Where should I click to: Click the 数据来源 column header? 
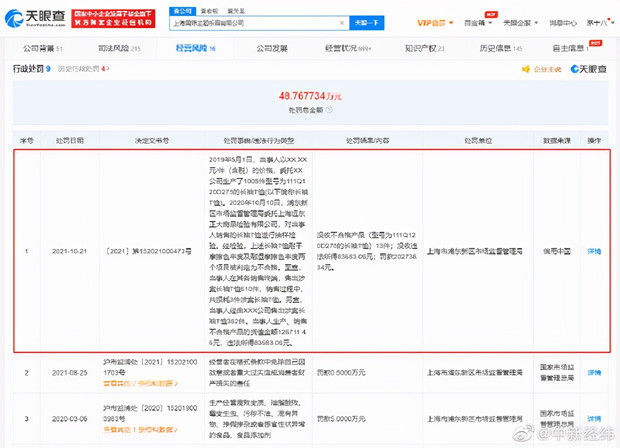tap(557, 140)
